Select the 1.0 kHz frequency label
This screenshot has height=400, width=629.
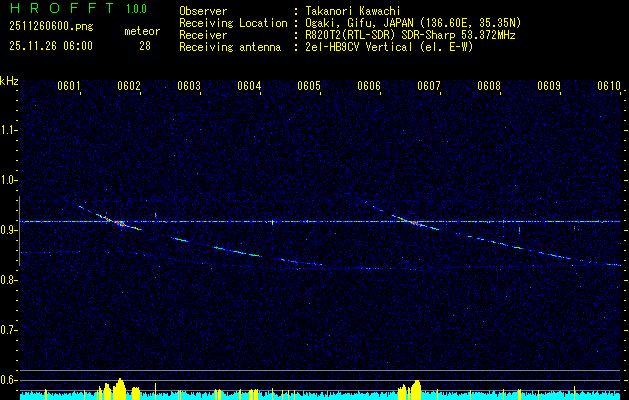(x=9, y=180)
